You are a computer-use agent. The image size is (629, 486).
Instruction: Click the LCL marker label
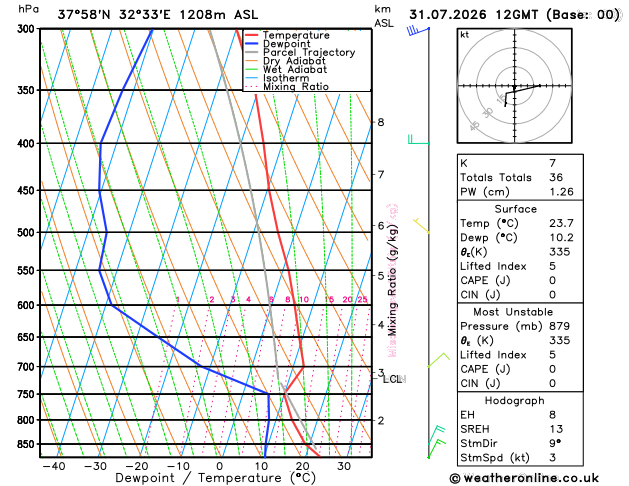392,379
